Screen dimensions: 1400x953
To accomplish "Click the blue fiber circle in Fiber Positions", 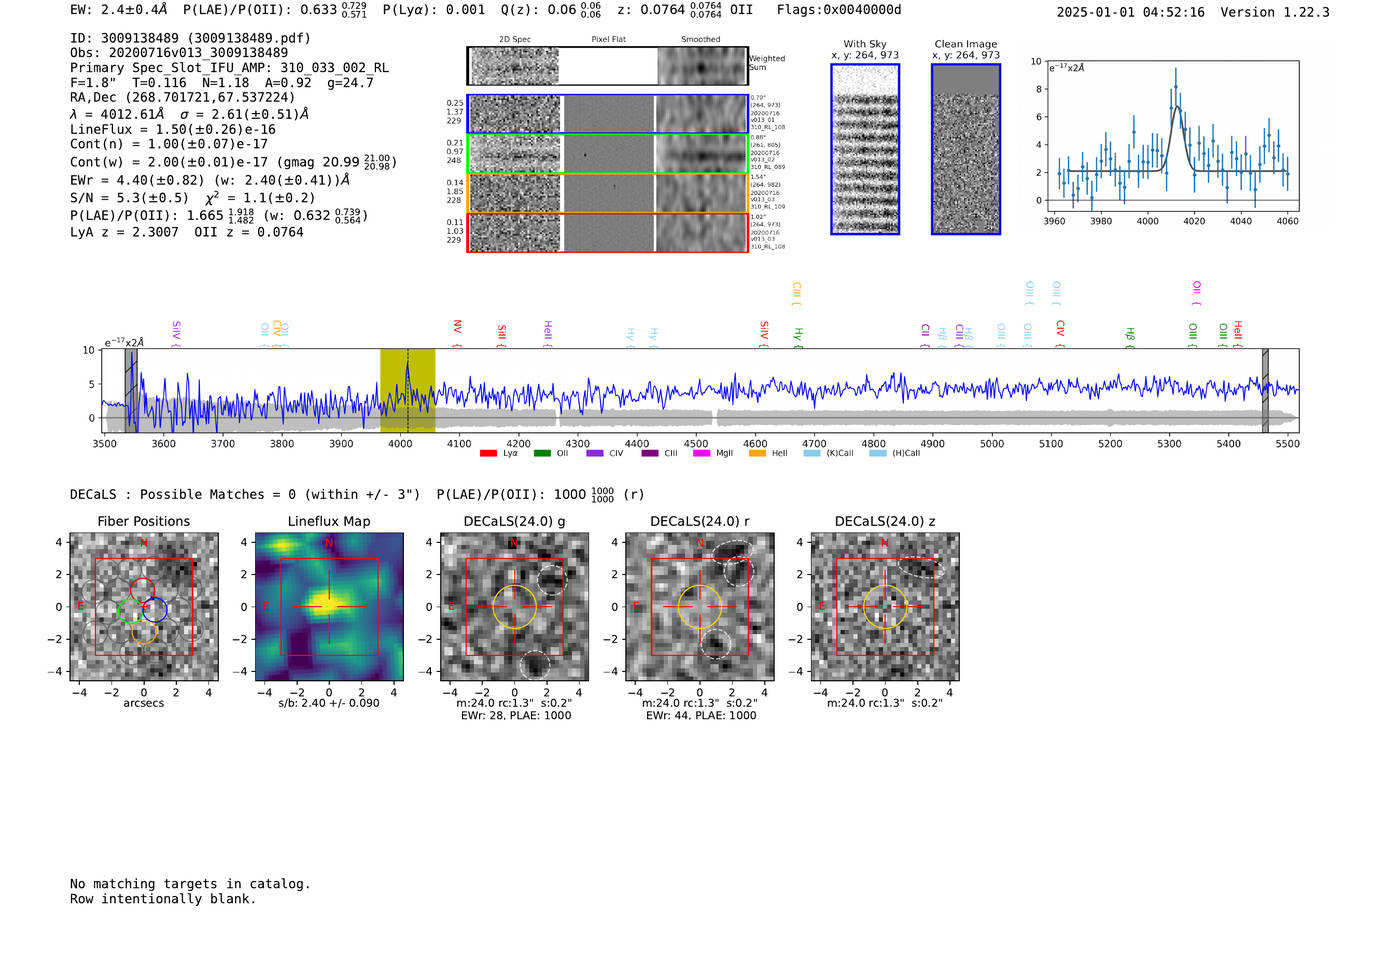I will click(154, 609).
